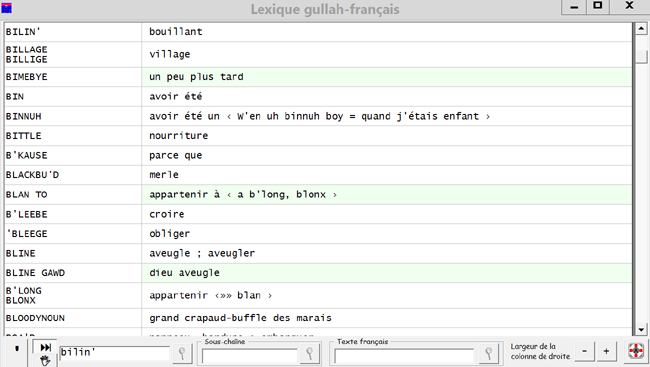Click the Texte français magnifier search icon
Image resolution: width=650 pixels, height=367 pixels.
tap(489, 354)
